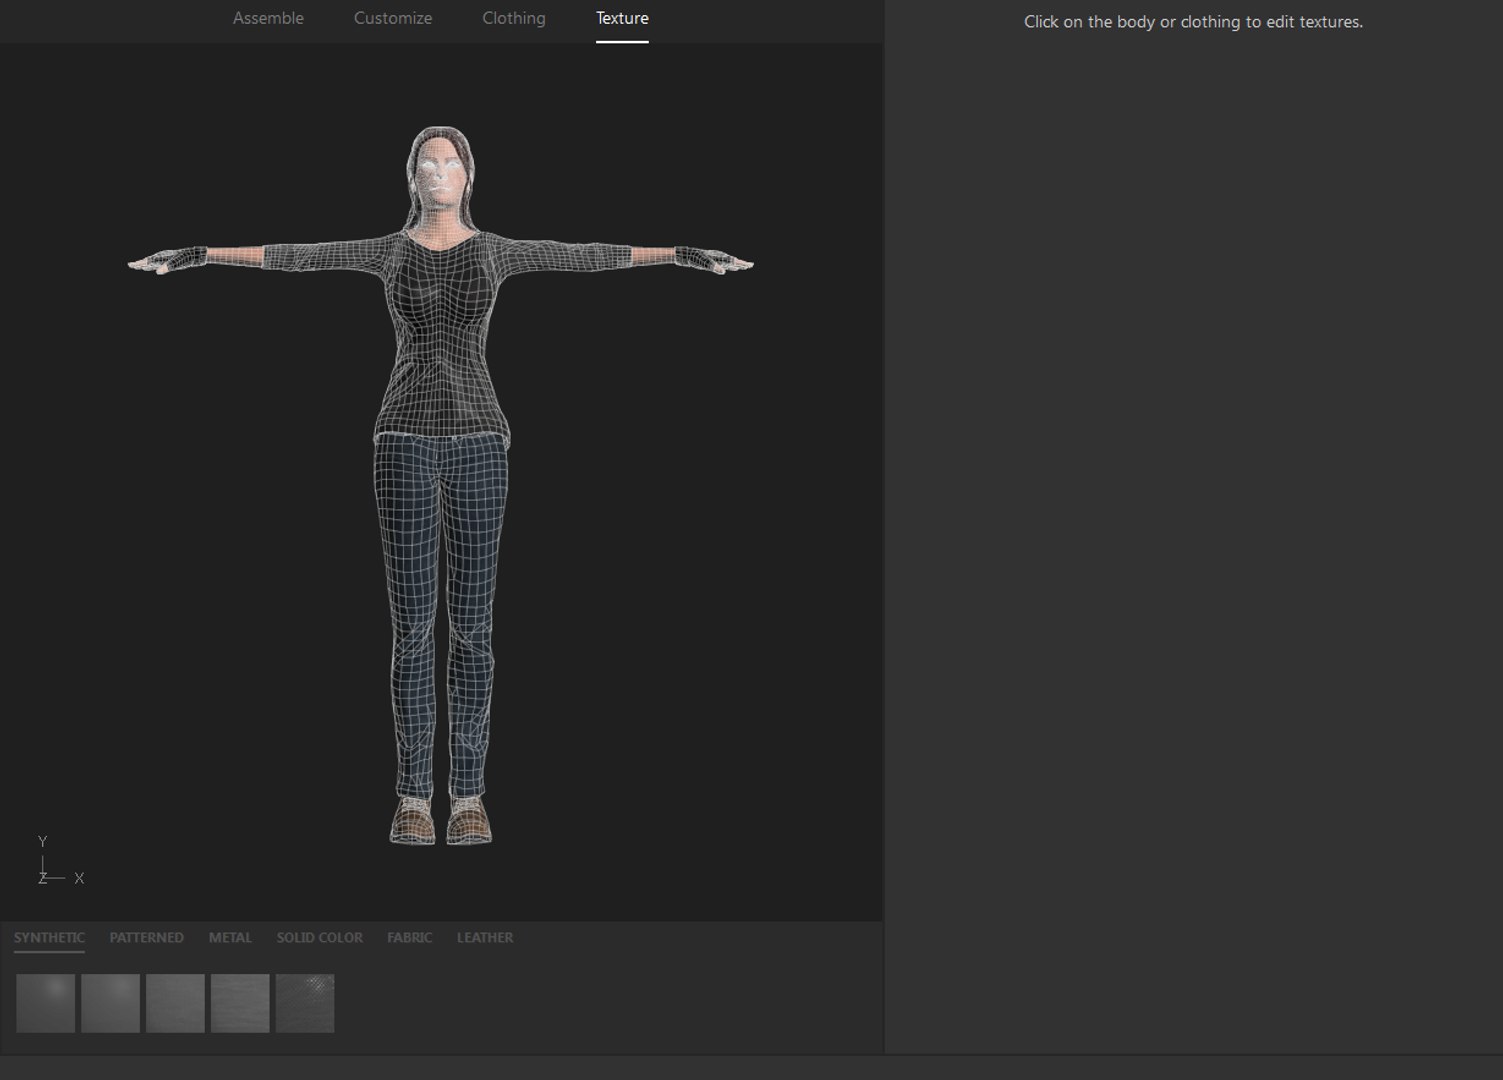Use the fifth synthetic texture swatch
Image resolution: width=1503 pixels, height=1080 pixels.
[x=305, y=1003]
